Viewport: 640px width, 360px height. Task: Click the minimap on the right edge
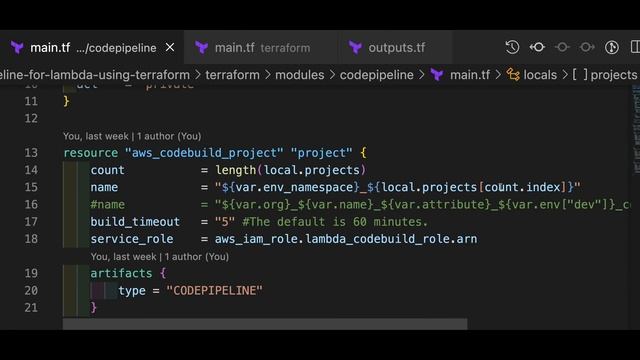coord(636,130)
